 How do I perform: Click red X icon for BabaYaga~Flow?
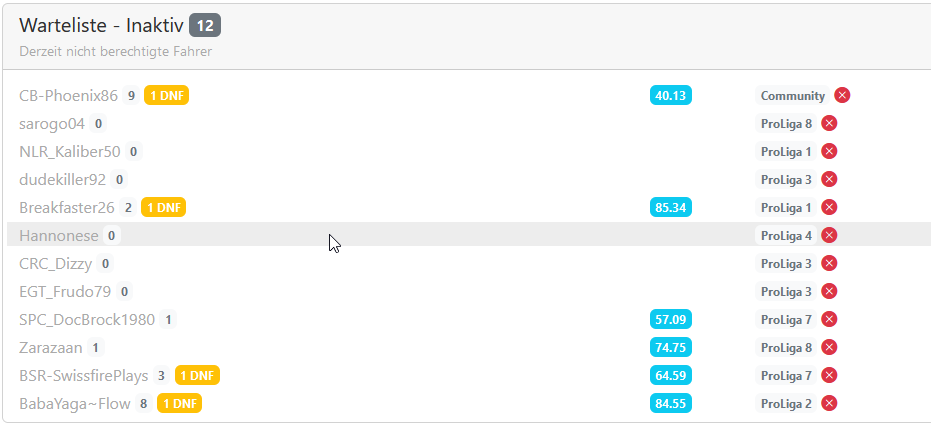point(829,404)
